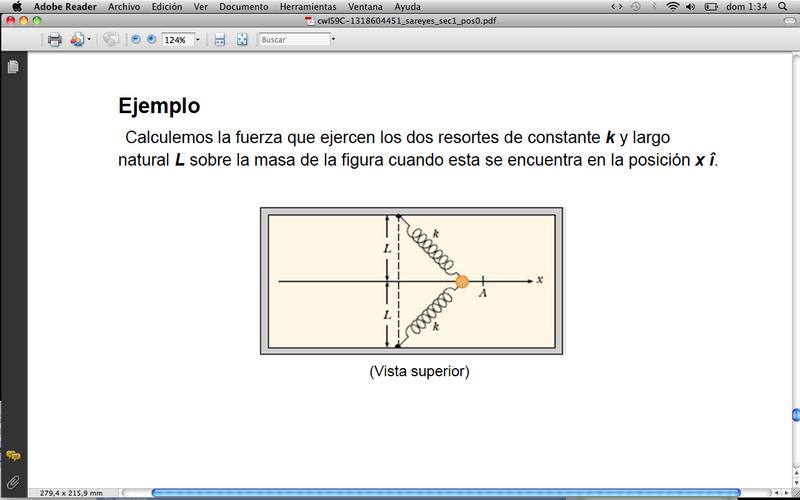Click the Wi-Fi status icon

(673, 7)
